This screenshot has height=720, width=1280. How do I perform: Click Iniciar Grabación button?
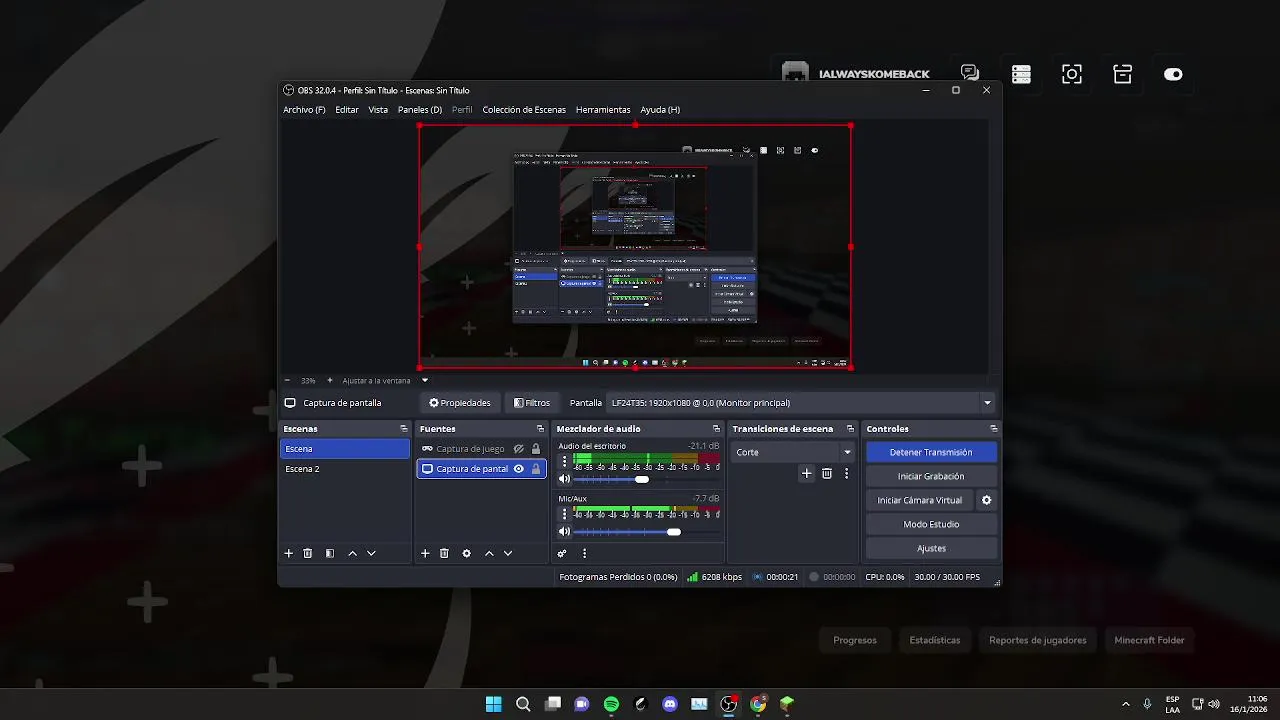click(x=931, y=476)
